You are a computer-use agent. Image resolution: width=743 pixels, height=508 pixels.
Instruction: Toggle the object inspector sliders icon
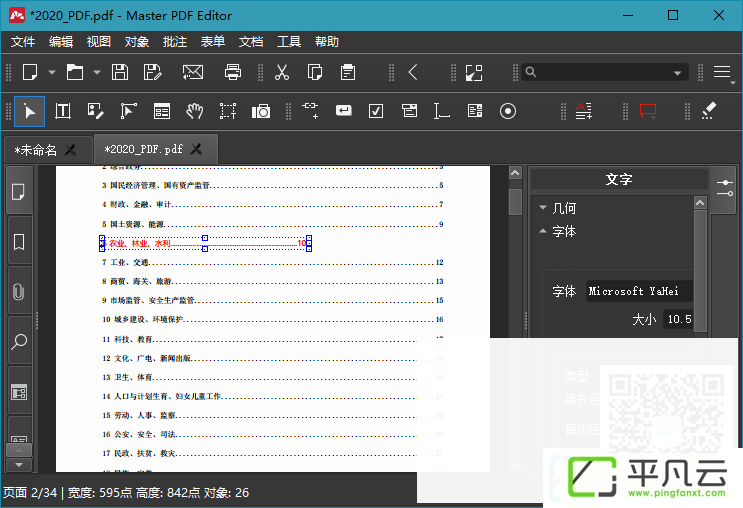(x=725, y=188)
